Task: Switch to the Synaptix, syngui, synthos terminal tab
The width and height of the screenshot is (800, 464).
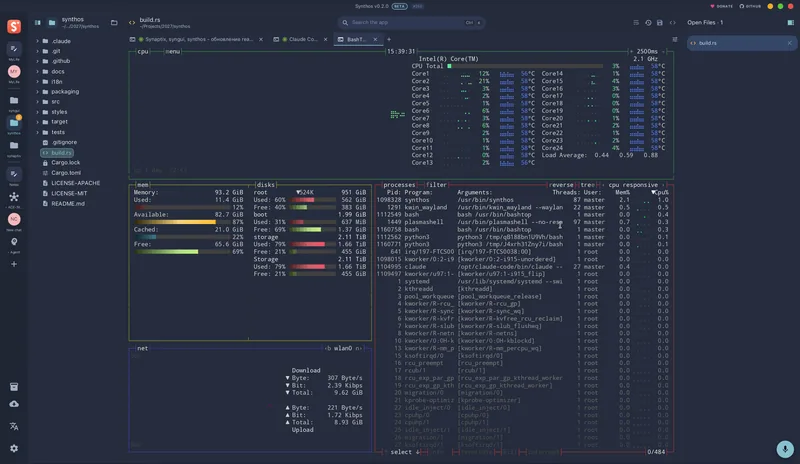Action: coord(196,39)
